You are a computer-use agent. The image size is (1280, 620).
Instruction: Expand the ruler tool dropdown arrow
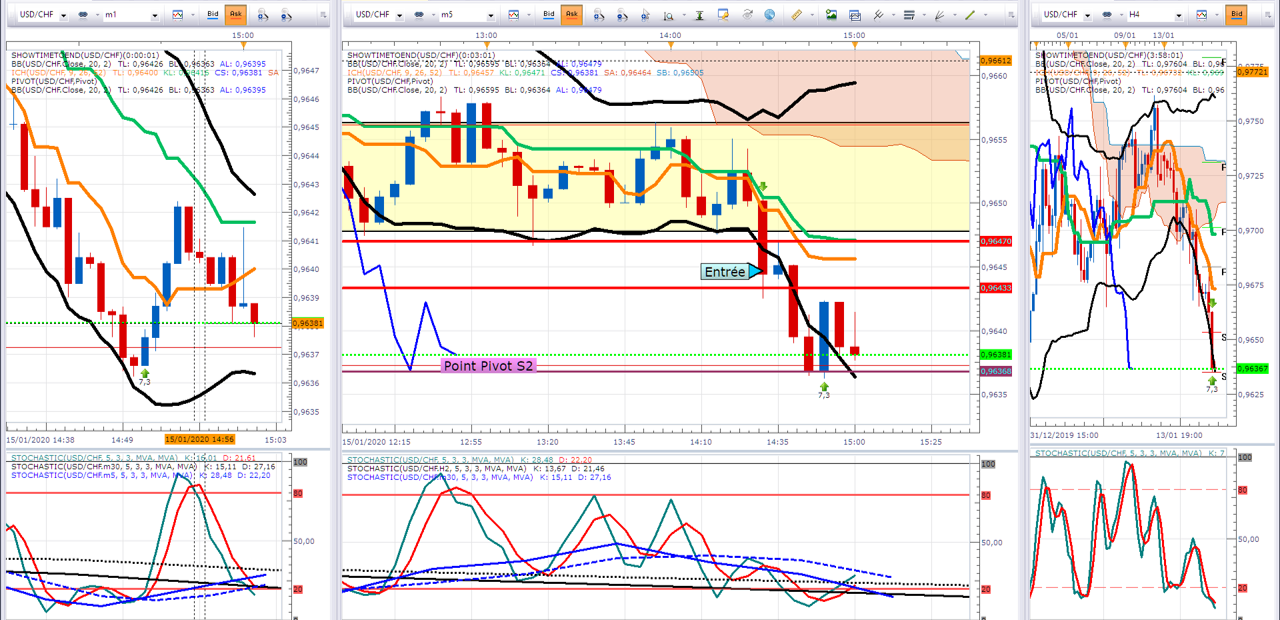(812, 15)
